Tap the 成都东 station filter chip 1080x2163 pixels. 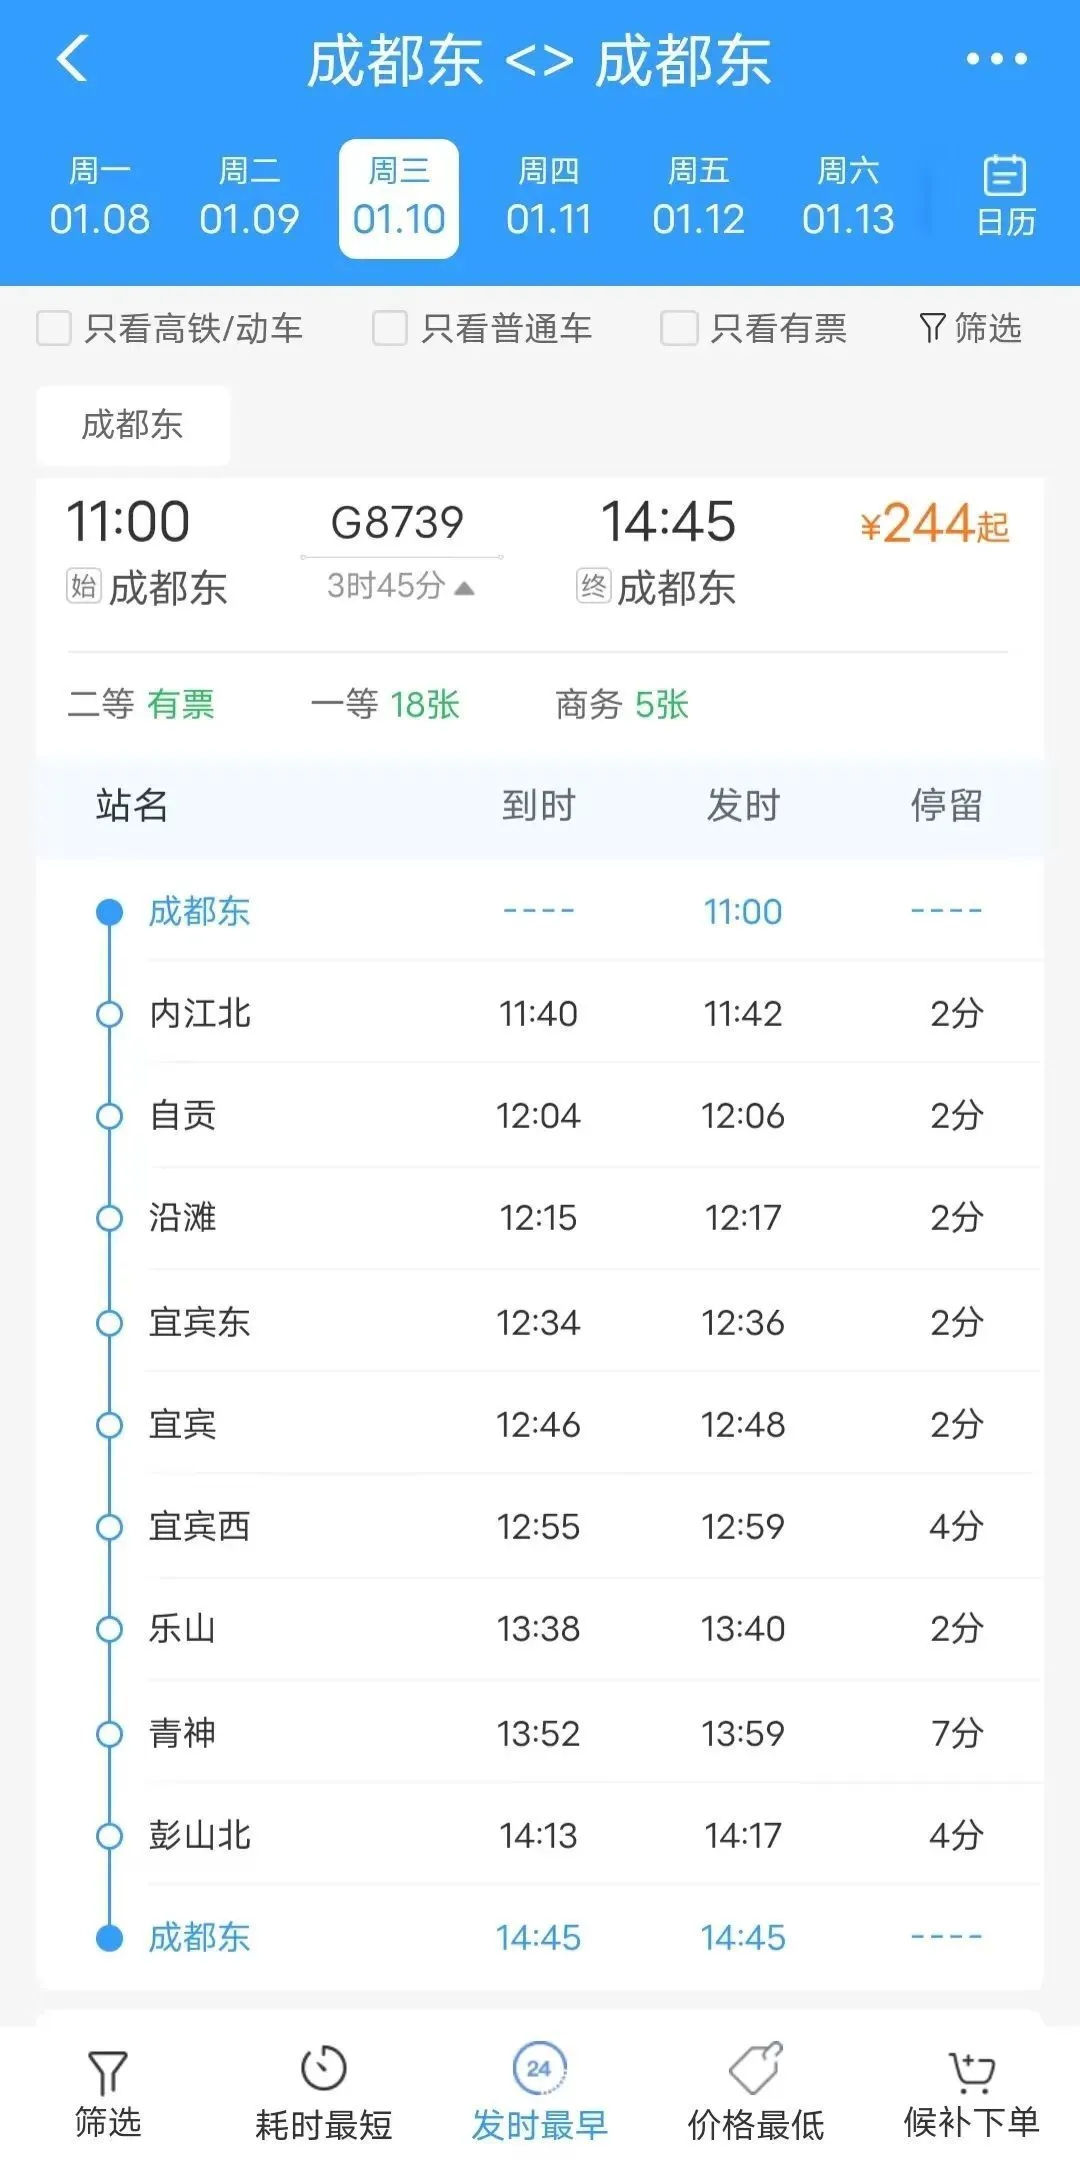pos(133,425)
